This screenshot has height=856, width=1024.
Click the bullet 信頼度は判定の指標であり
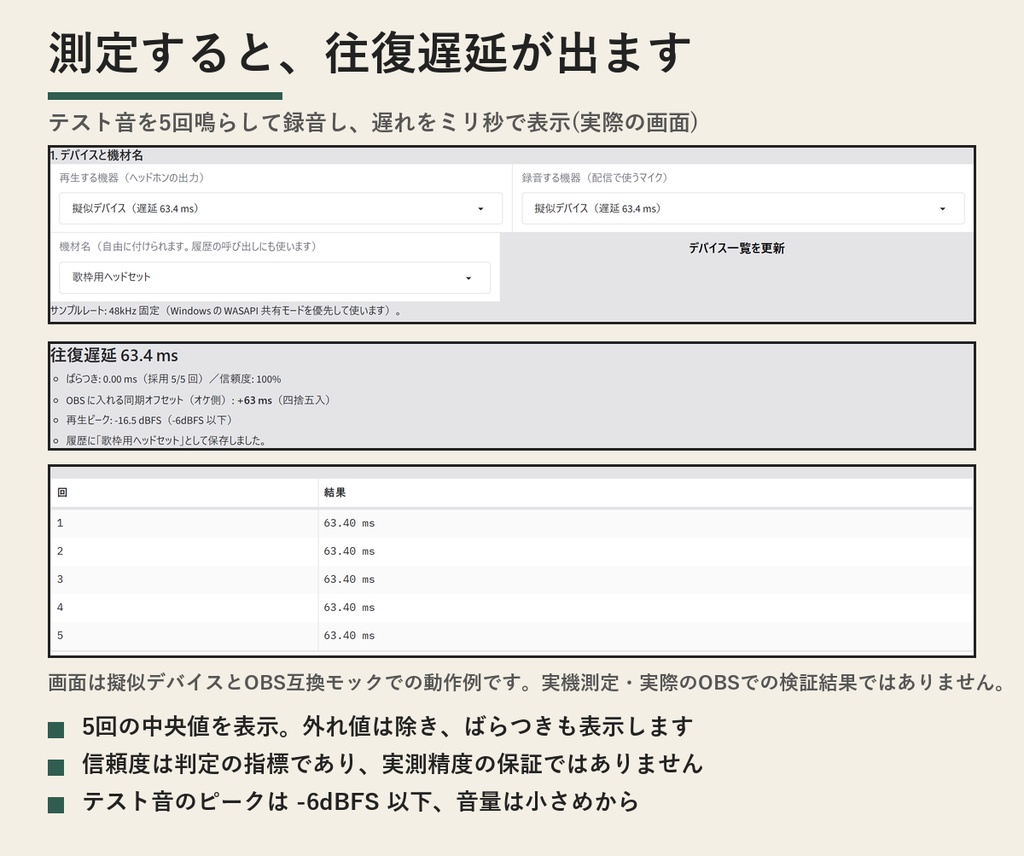click(x=392, y=764)
